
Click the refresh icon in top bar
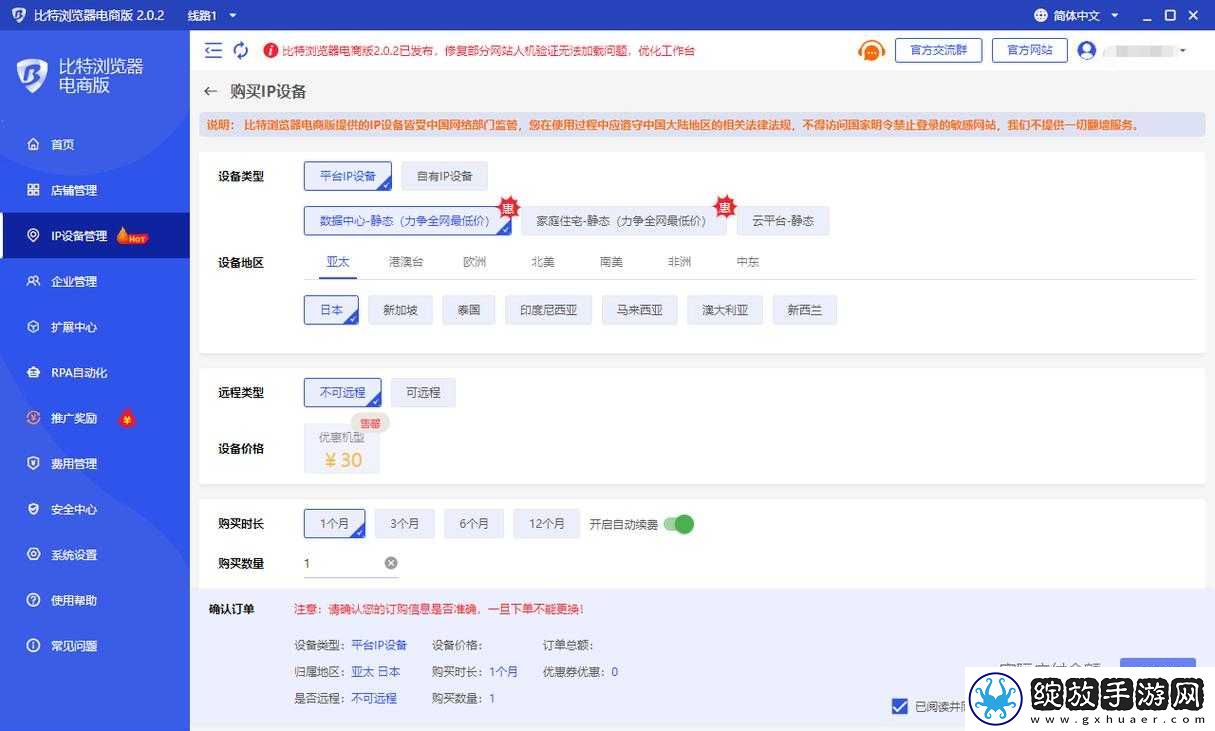[241, 50]
